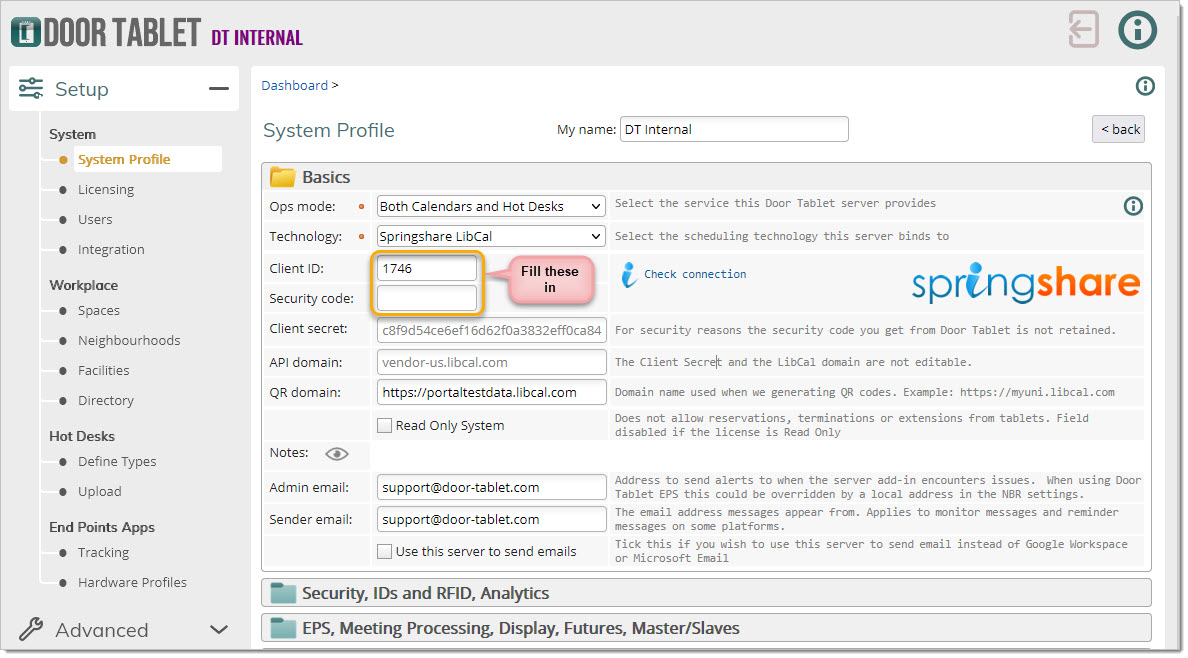This screenshot has width=1188, height=658.
Task: Click the Door Tablet logo
Action: coord(105,32)
